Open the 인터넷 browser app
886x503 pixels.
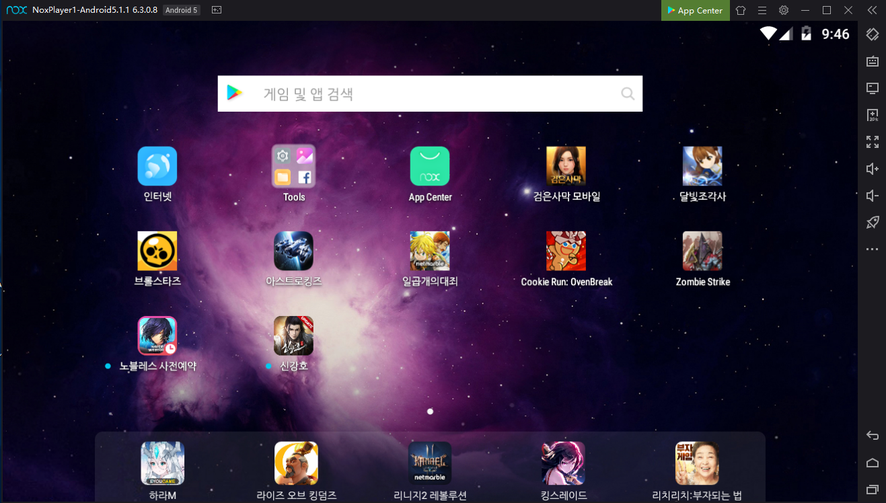tap(157, 166)
